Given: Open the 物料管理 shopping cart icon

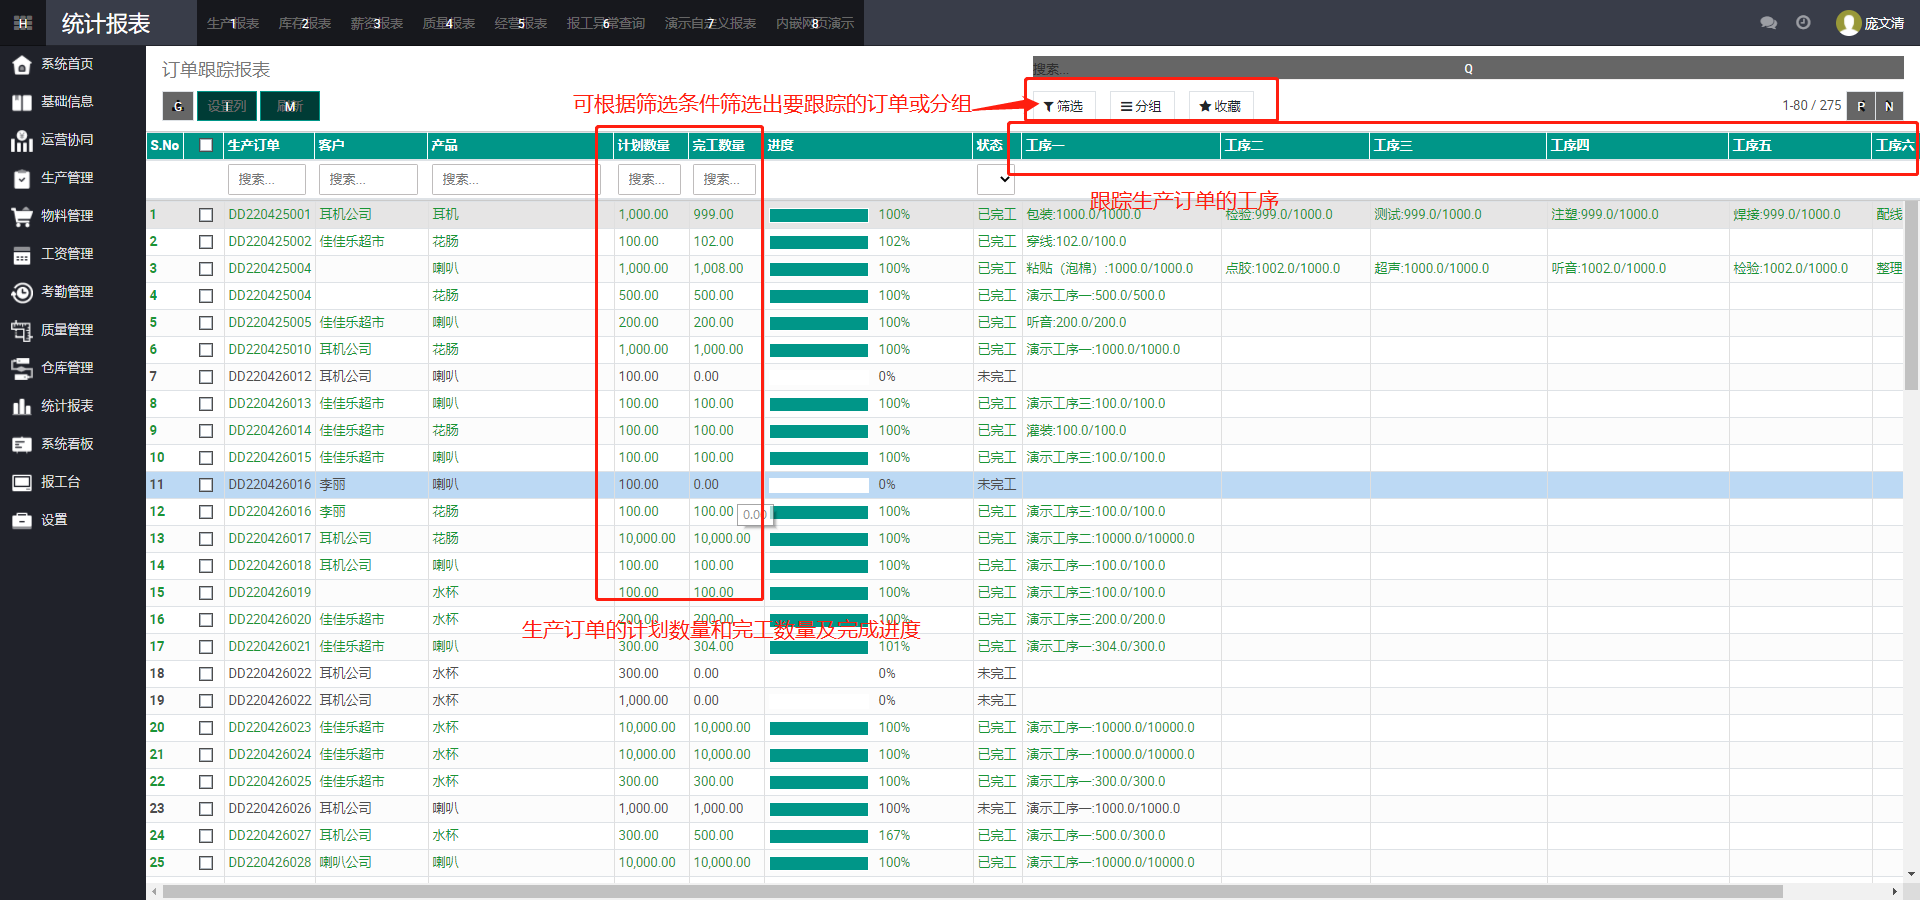Looking at the screenshot, I should coord(22,216).
